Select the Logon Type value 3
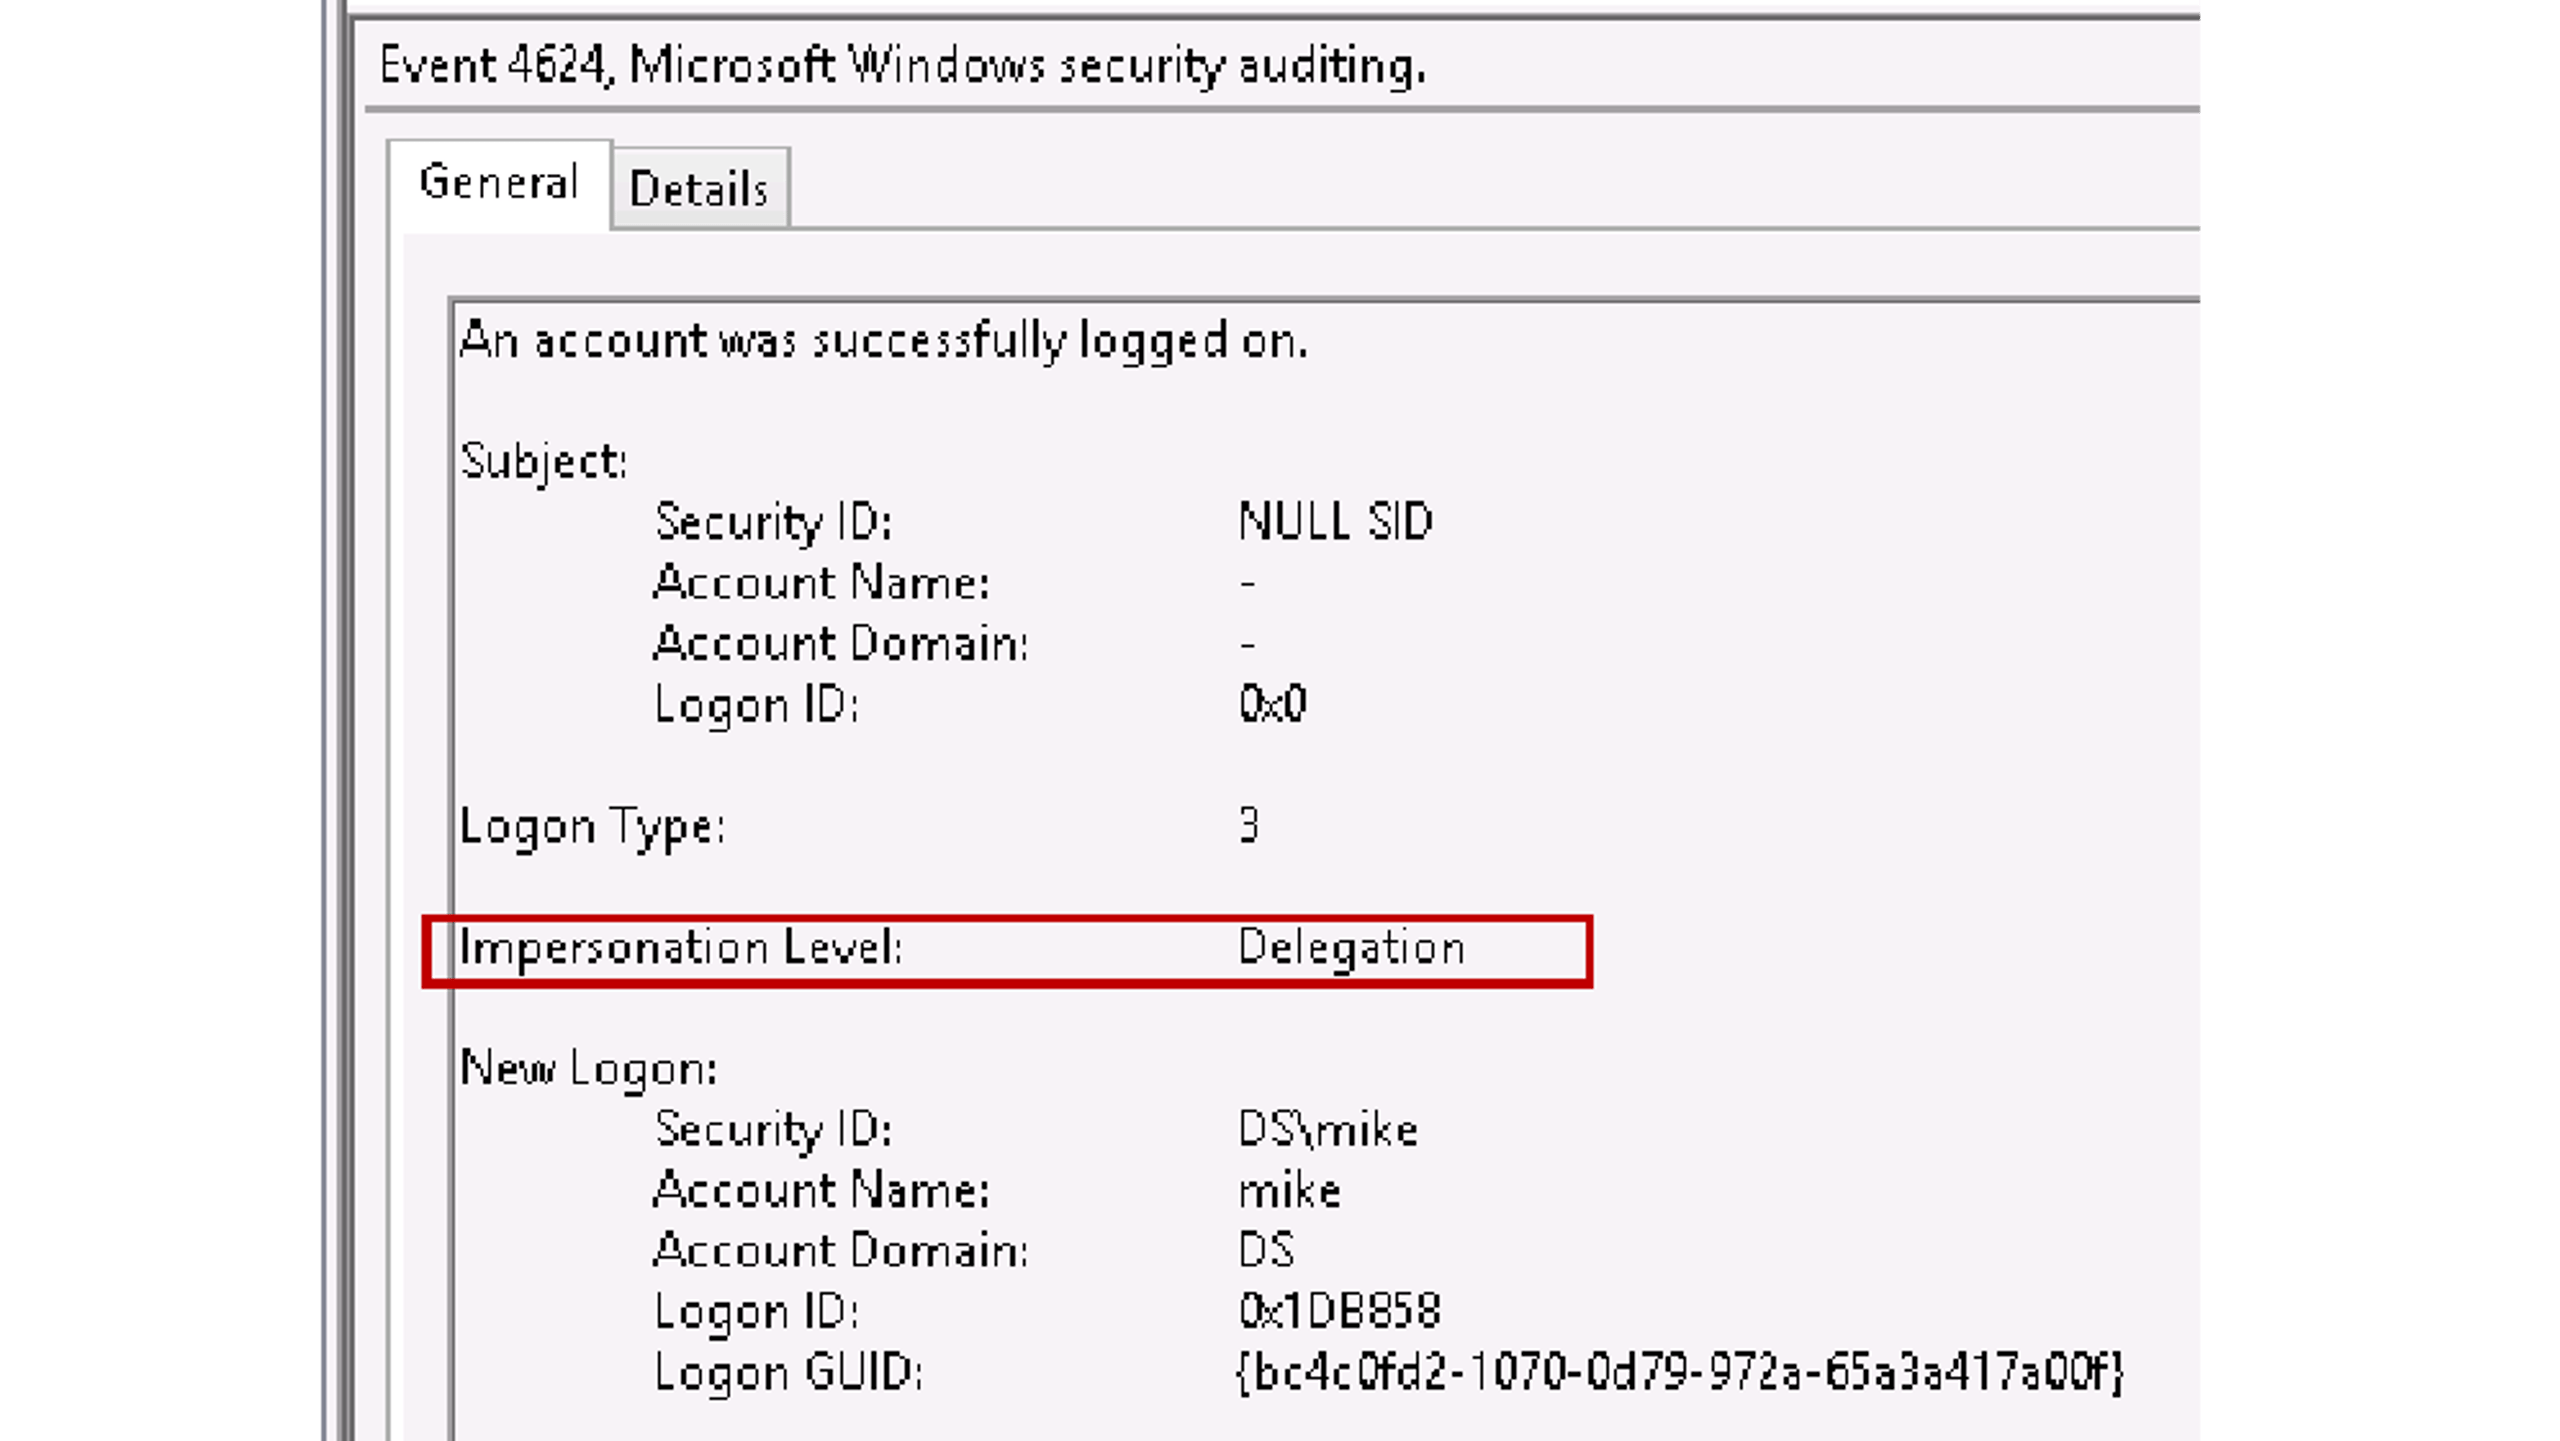 pyautogui.click(x=1248, y=825)
